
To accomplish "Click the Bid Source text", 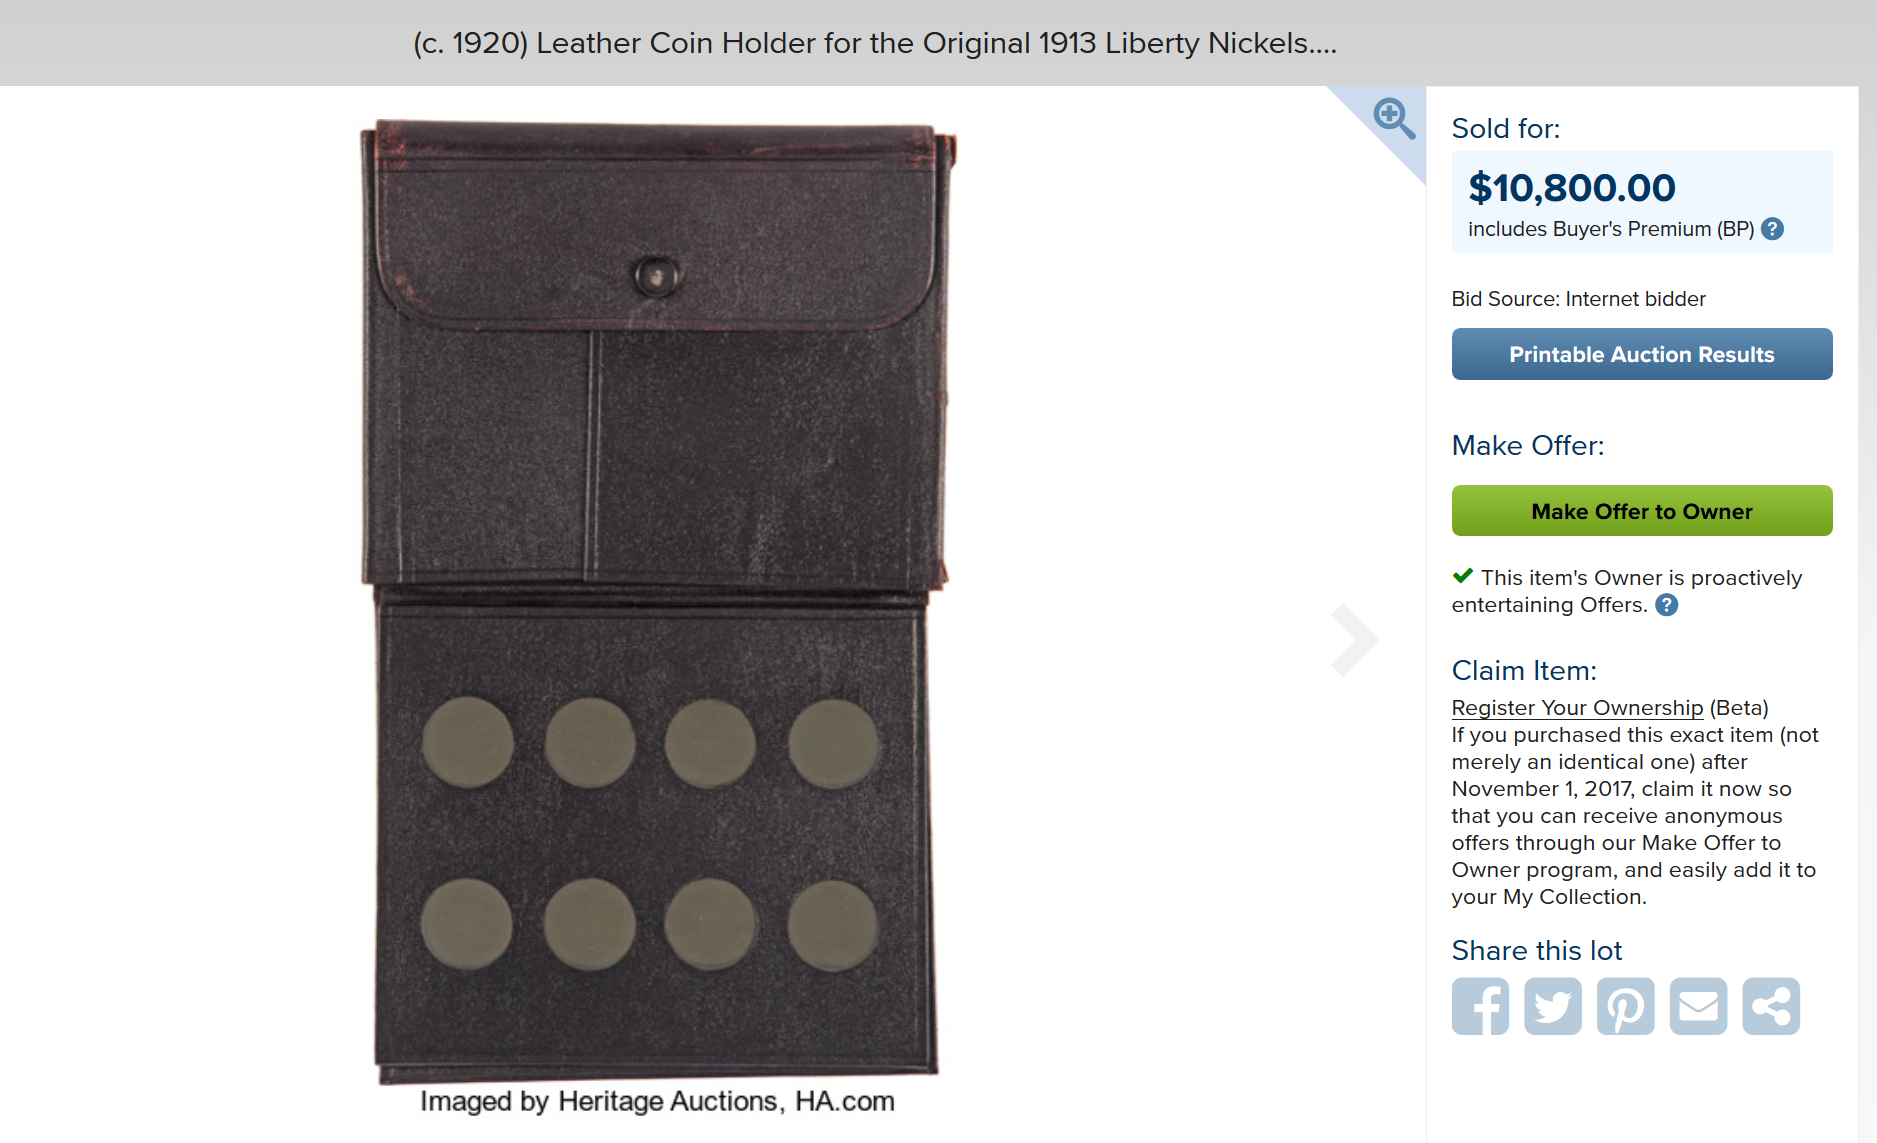I will (1578, 299).
